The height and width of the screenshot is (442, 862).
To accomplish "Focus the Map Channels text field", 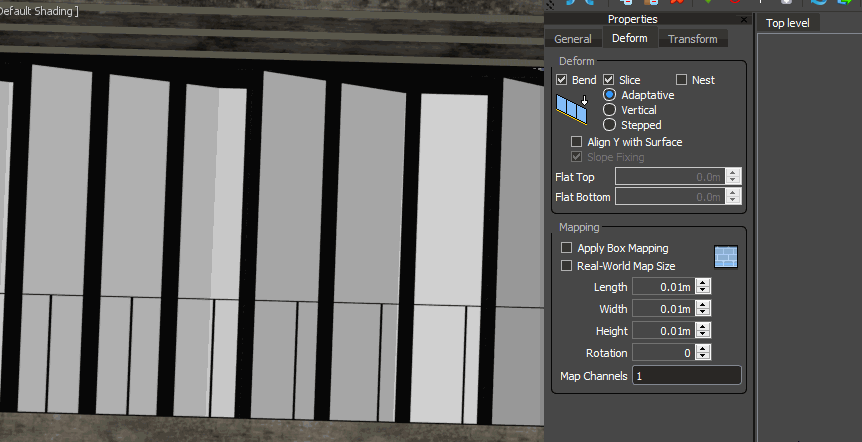I will (686, 376).
